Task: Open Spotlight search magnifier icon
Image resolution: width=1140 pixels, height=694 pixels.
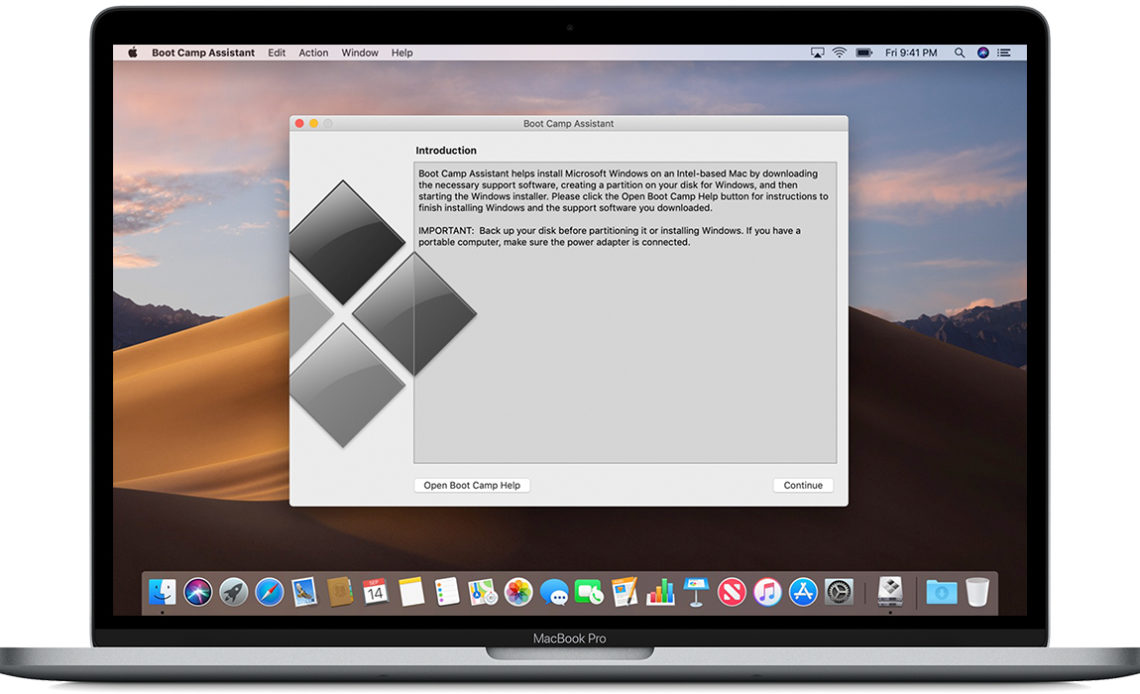Action: [x=960, y=52]
